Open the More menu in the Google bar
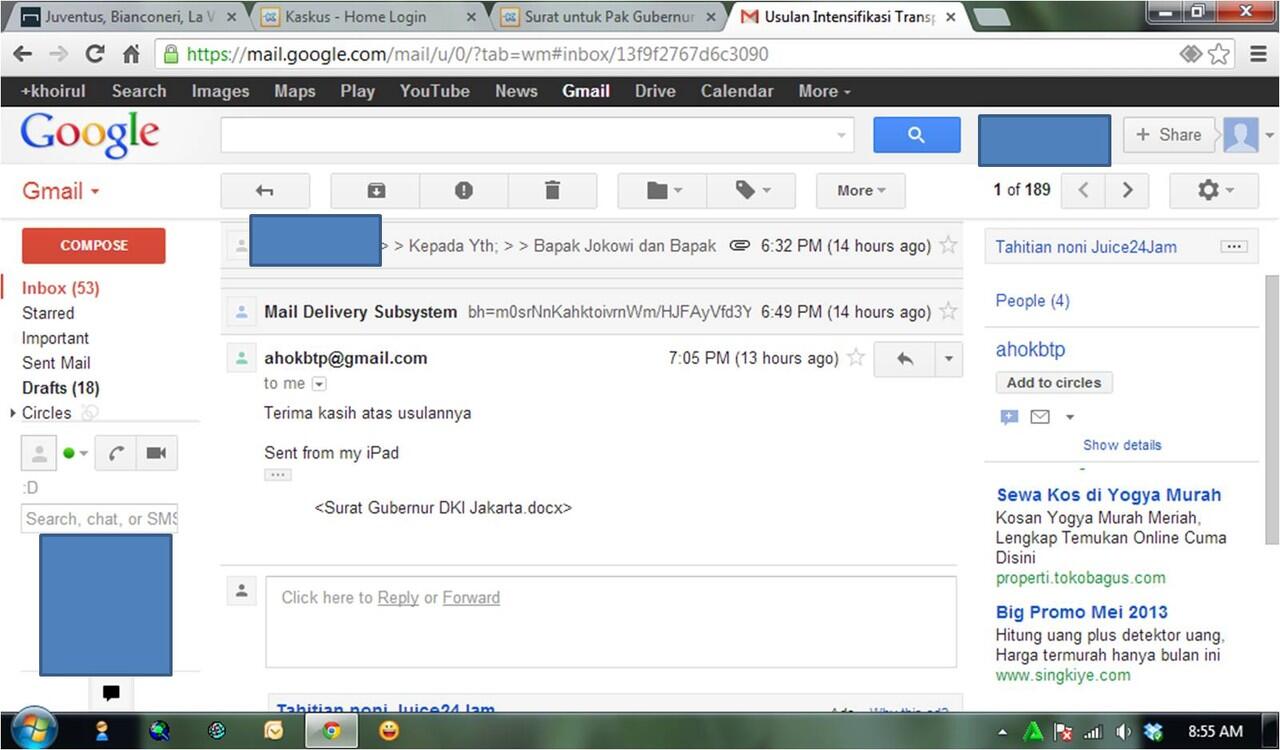The height and width of the screenshot is (750, 1280). [x=825, y=91]
